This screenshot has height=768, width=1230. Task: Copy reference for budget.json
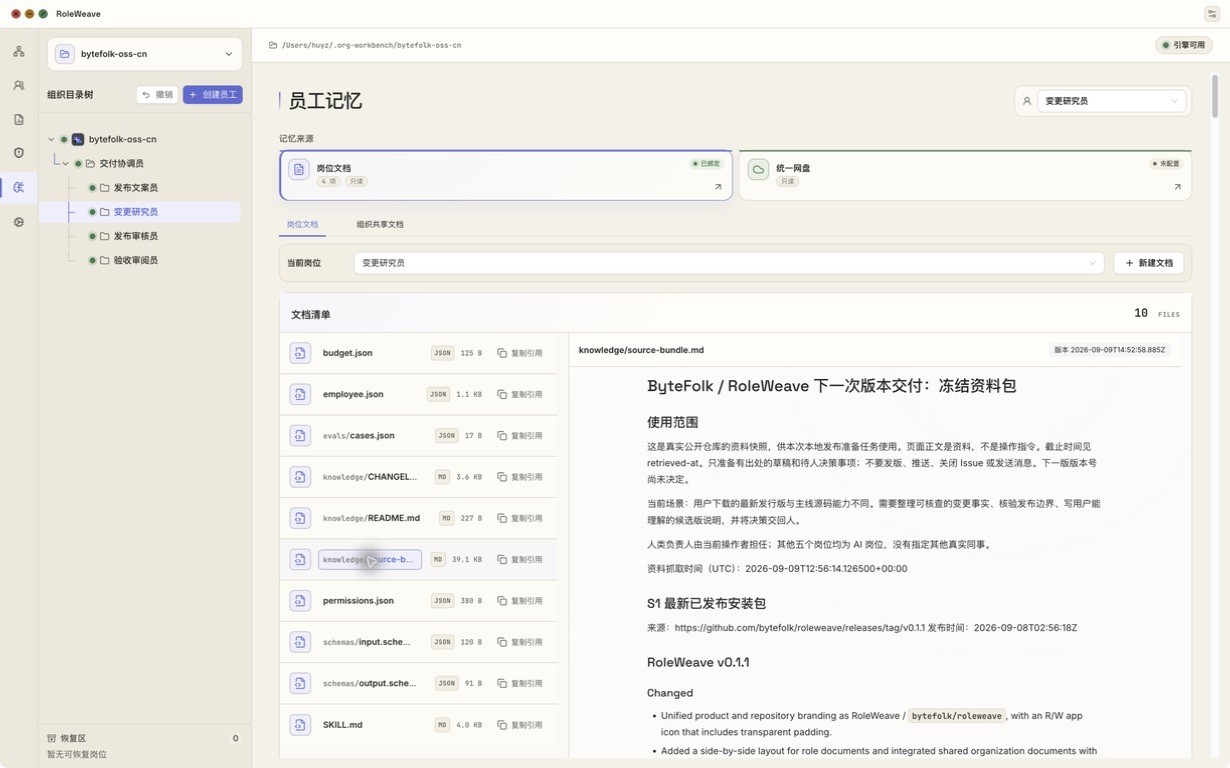click(520, 353)
